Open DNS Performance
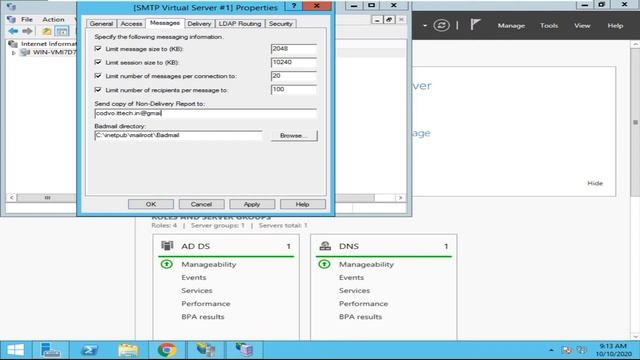 363,304
